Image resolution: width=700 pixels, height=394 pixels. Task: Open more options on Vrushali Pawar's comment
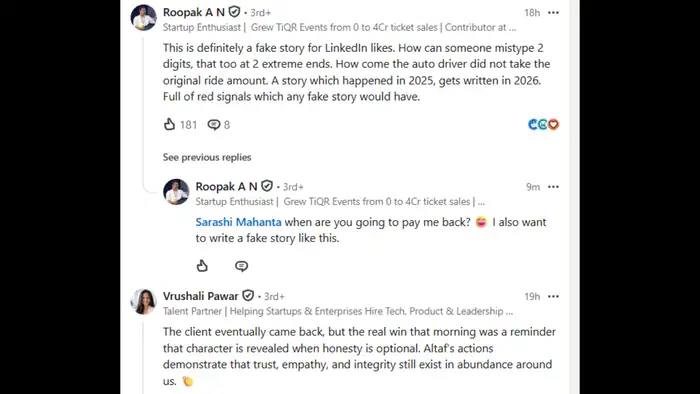[553, 296]
